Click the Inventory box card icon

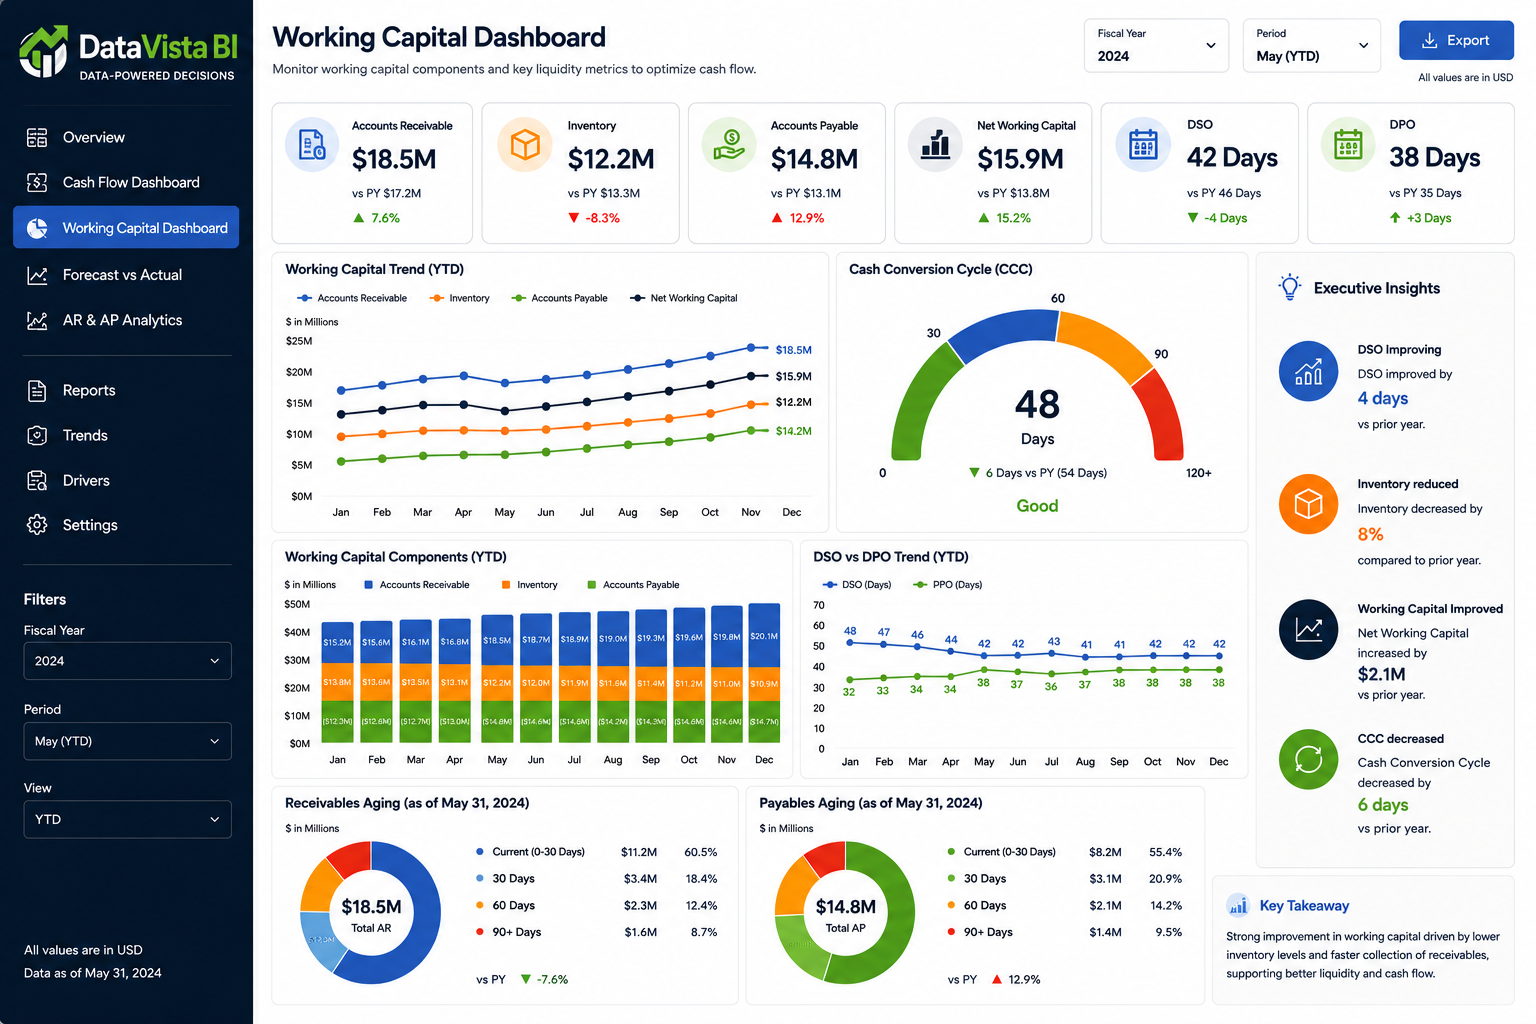pyautogui.click(x=525, y=145)
